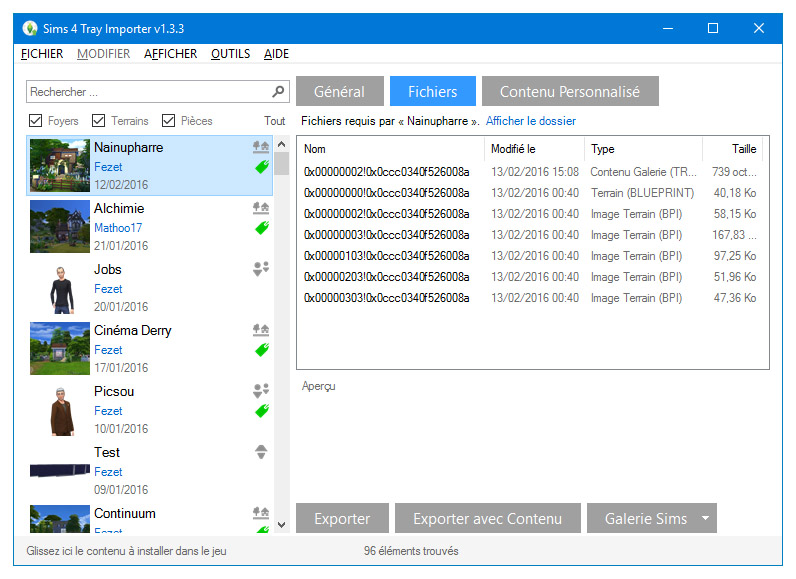
Task: Click the Continuum entry title
Action: pos(125,513)
